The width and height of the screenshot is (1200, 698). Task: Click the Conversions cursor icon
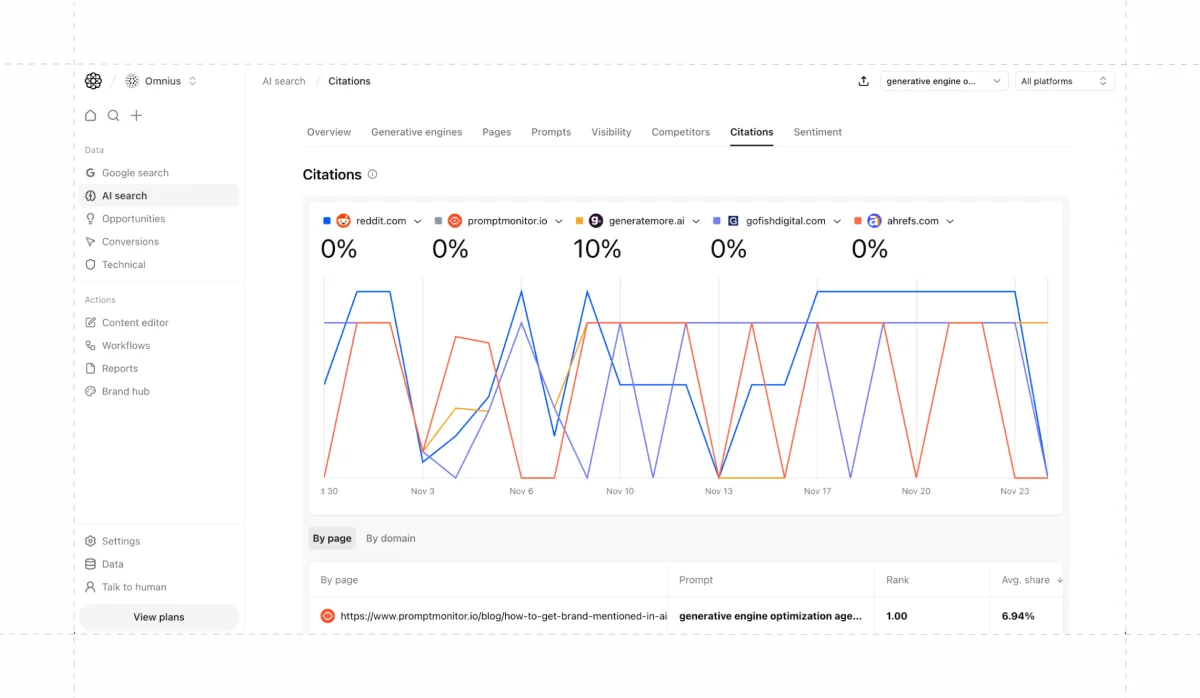coord(91,242)
